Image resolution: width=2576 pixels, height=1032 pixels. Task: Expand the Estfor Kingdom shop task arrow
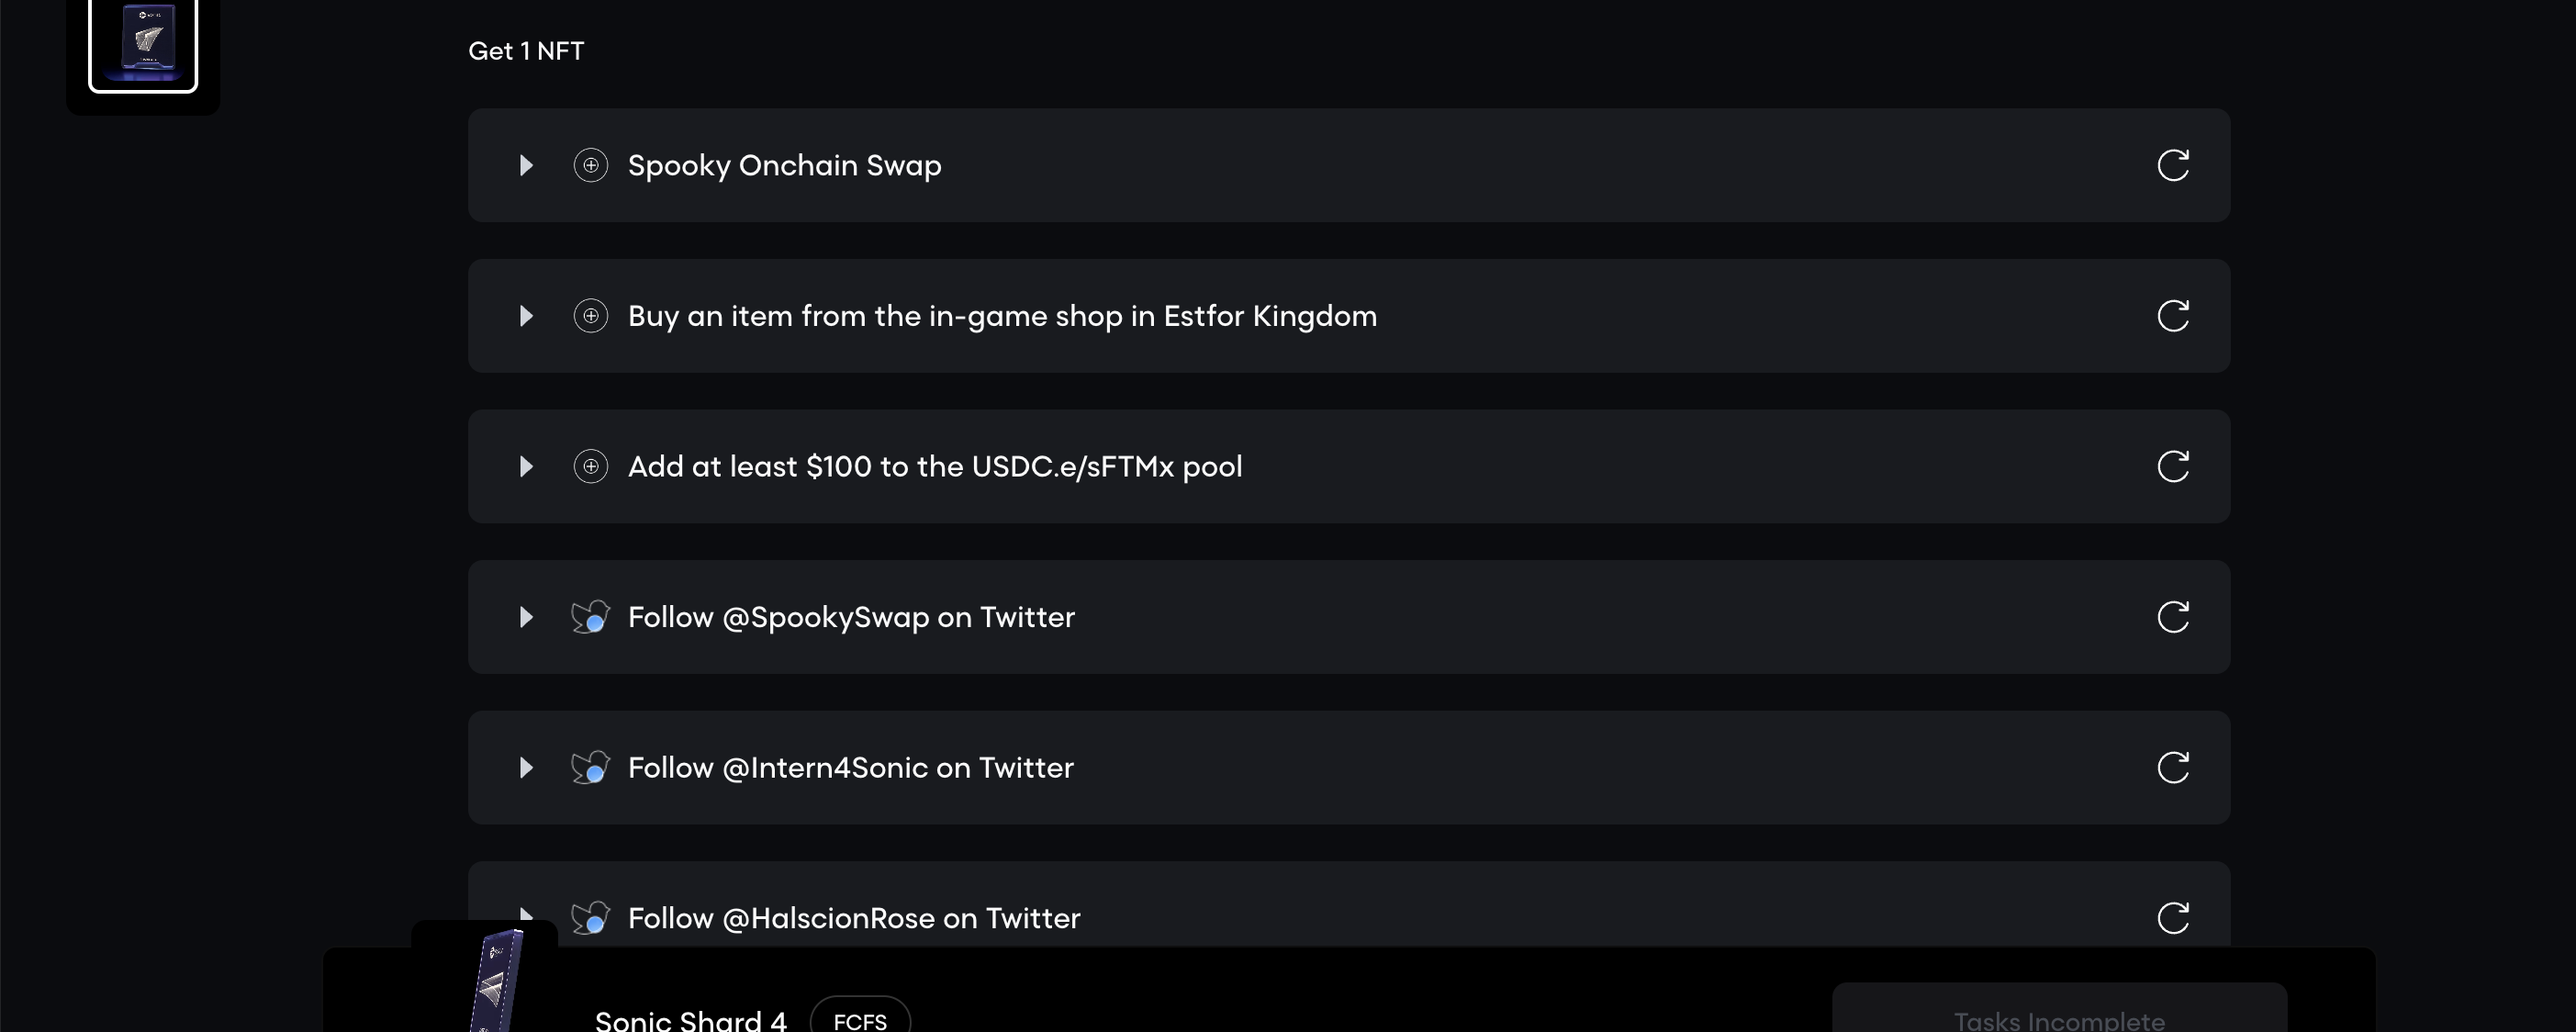click(x=526, y=316)
